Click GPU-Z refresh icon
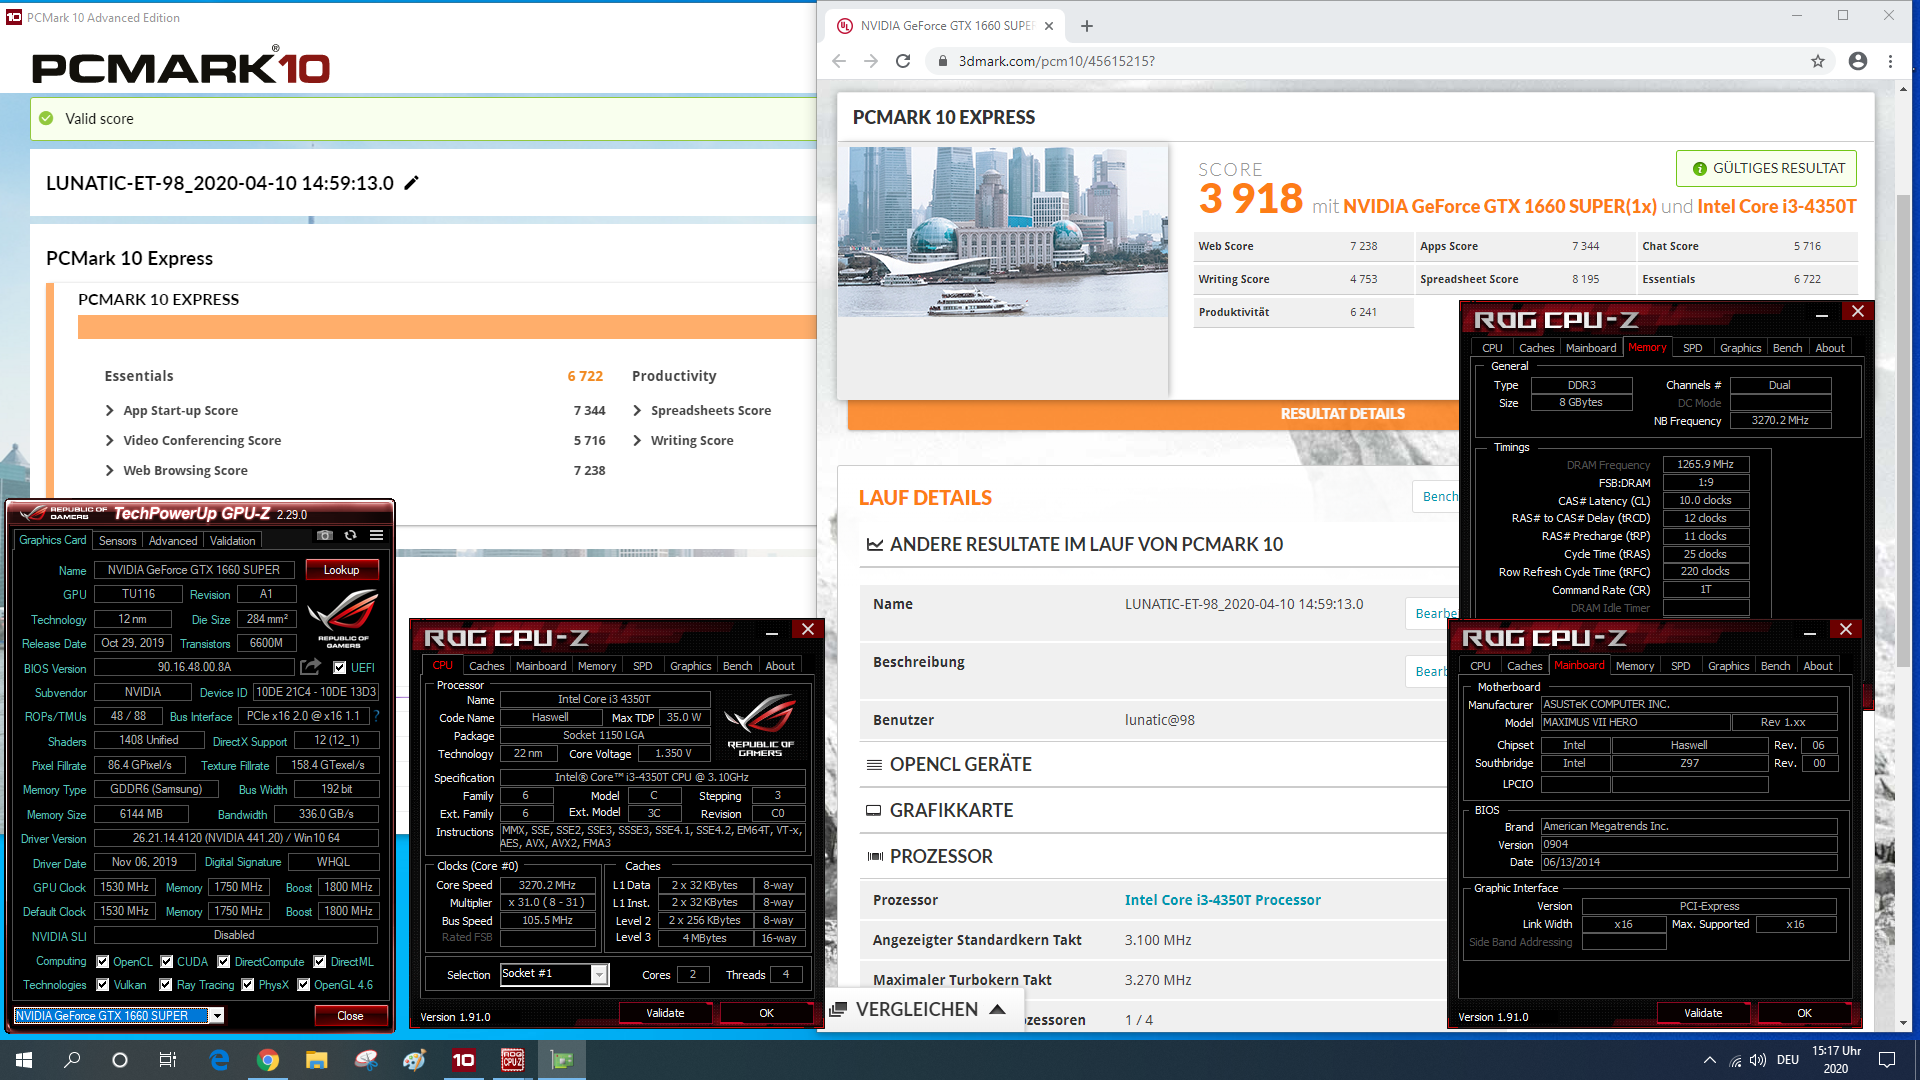The height and width of the screenshot is (1080, 1920). click(x=350, y=535)
